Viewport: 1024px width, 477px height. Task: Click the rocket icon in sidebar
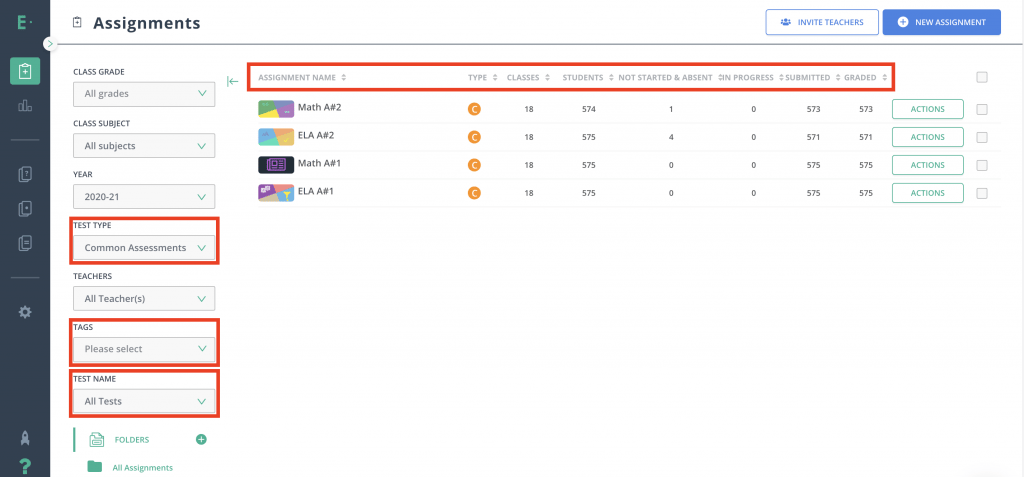tap(25, 438)
